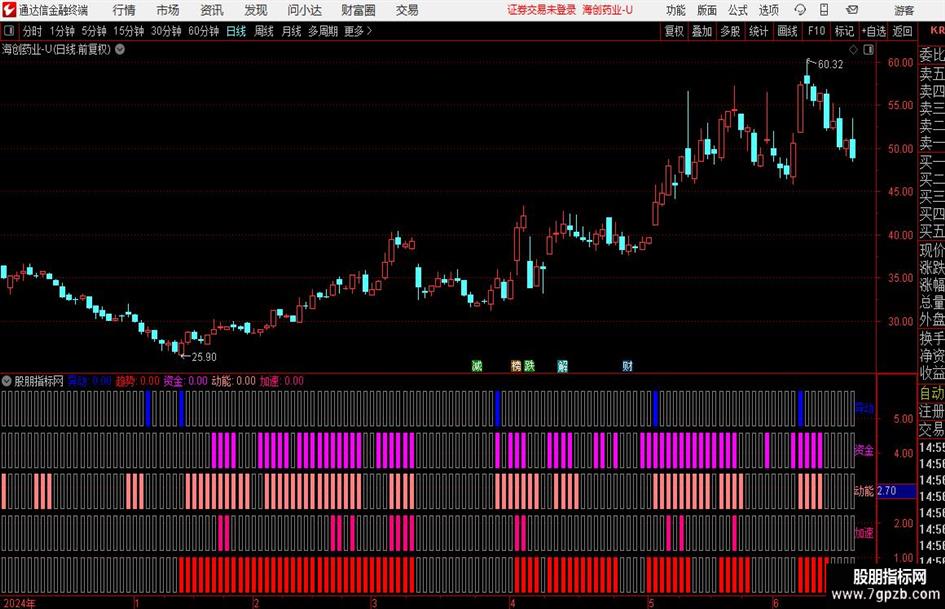Viewport: 945px width, 609px height.
Task: Switch to 30分钟 period tab
Action: point(166,31)
